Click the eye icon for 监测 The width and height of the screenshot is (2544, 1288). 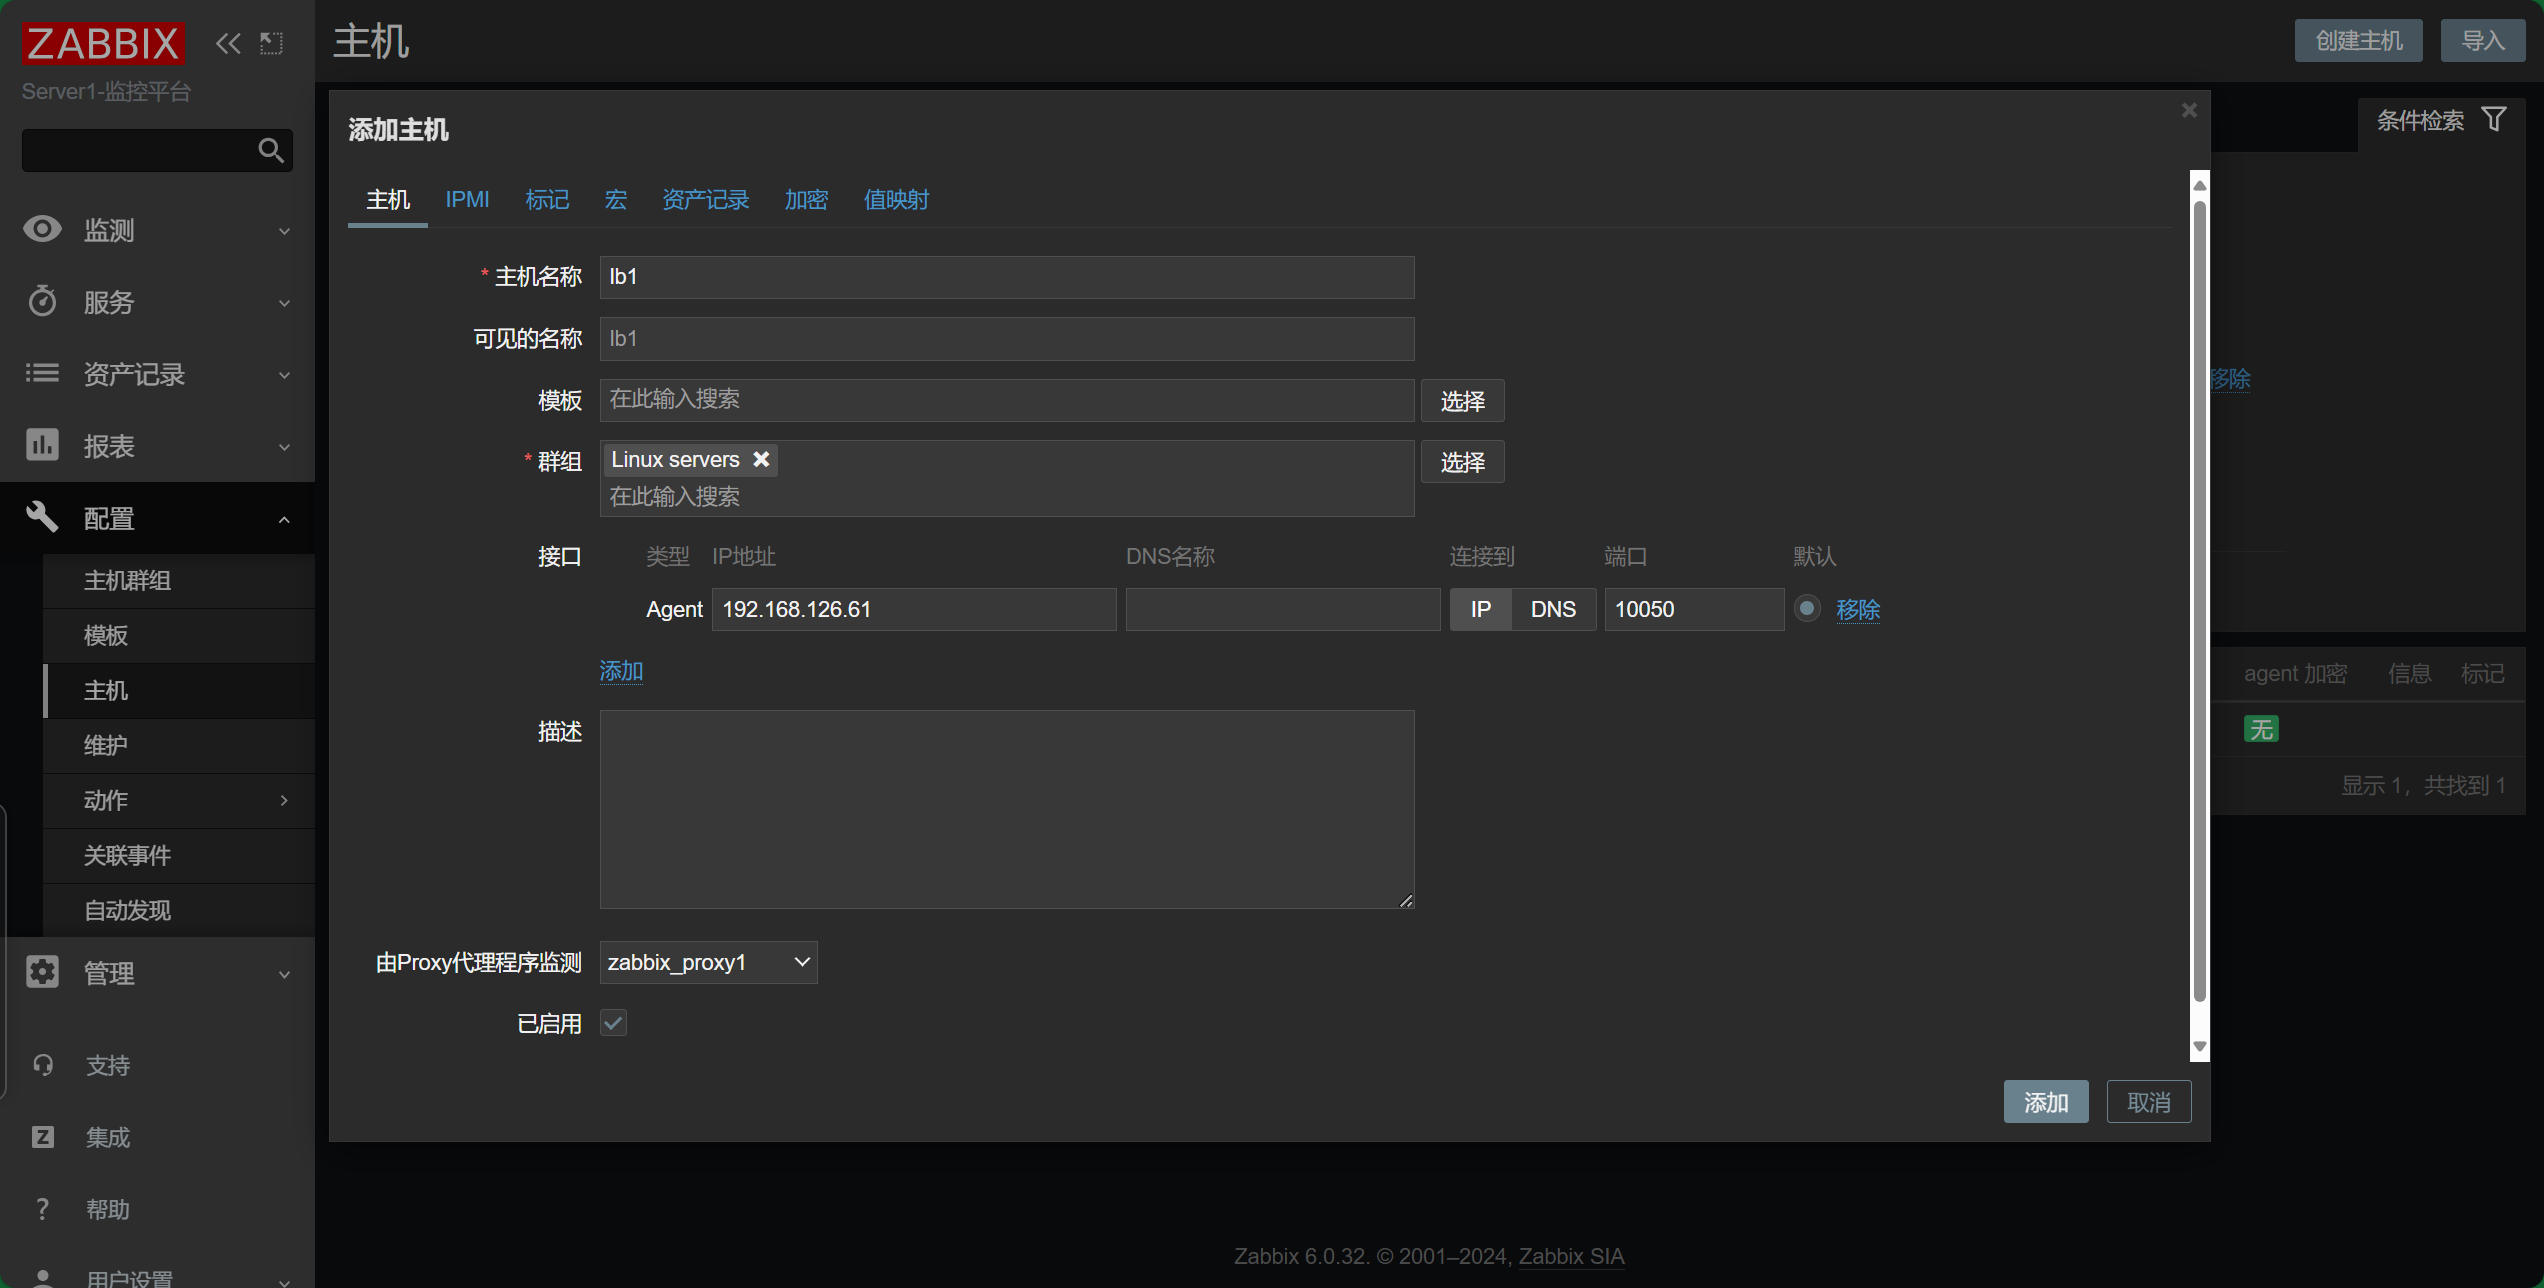[42, 230]
